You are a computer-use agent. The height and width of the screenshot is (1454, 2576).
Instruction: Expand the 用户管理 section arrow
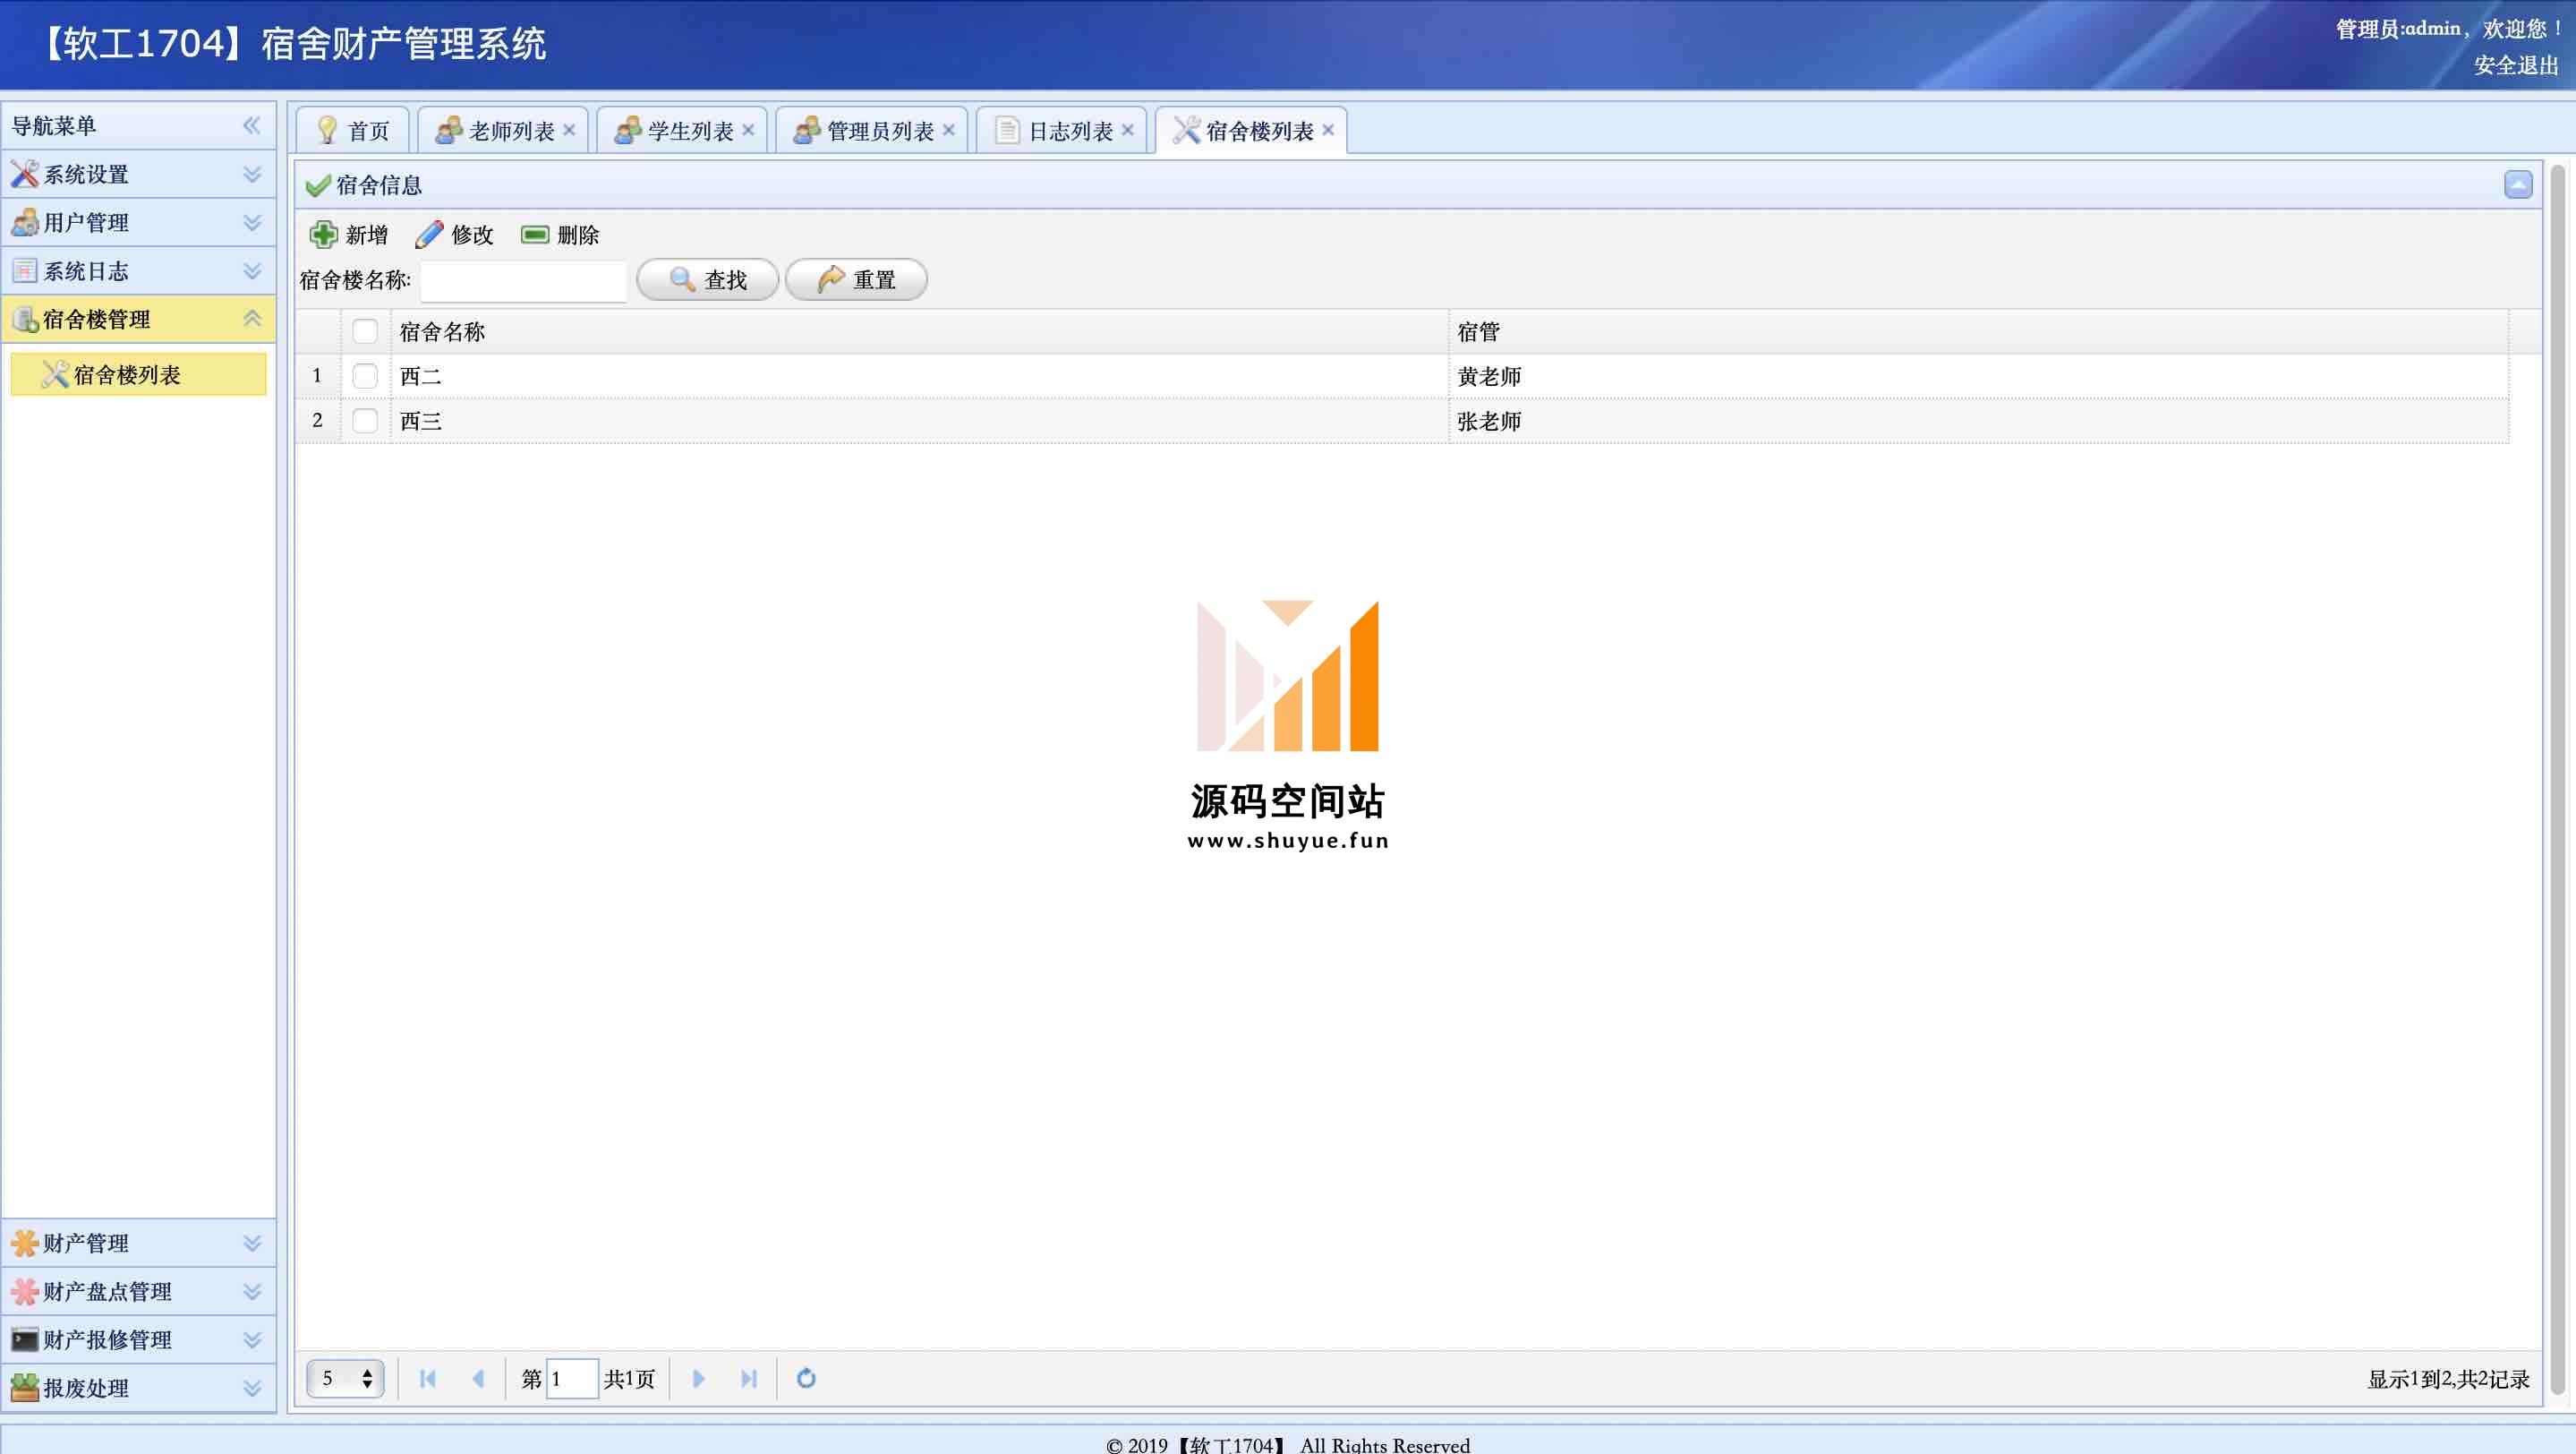coord(252,222)
